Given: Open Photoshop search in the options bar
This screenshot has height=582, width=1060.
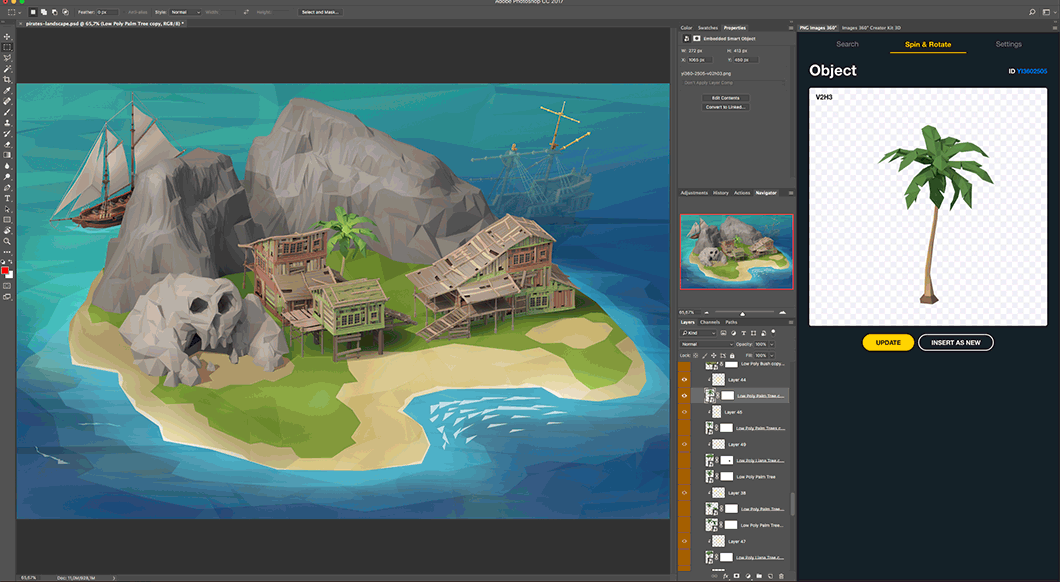Looking at the screenshot, I should [1032, 12].
